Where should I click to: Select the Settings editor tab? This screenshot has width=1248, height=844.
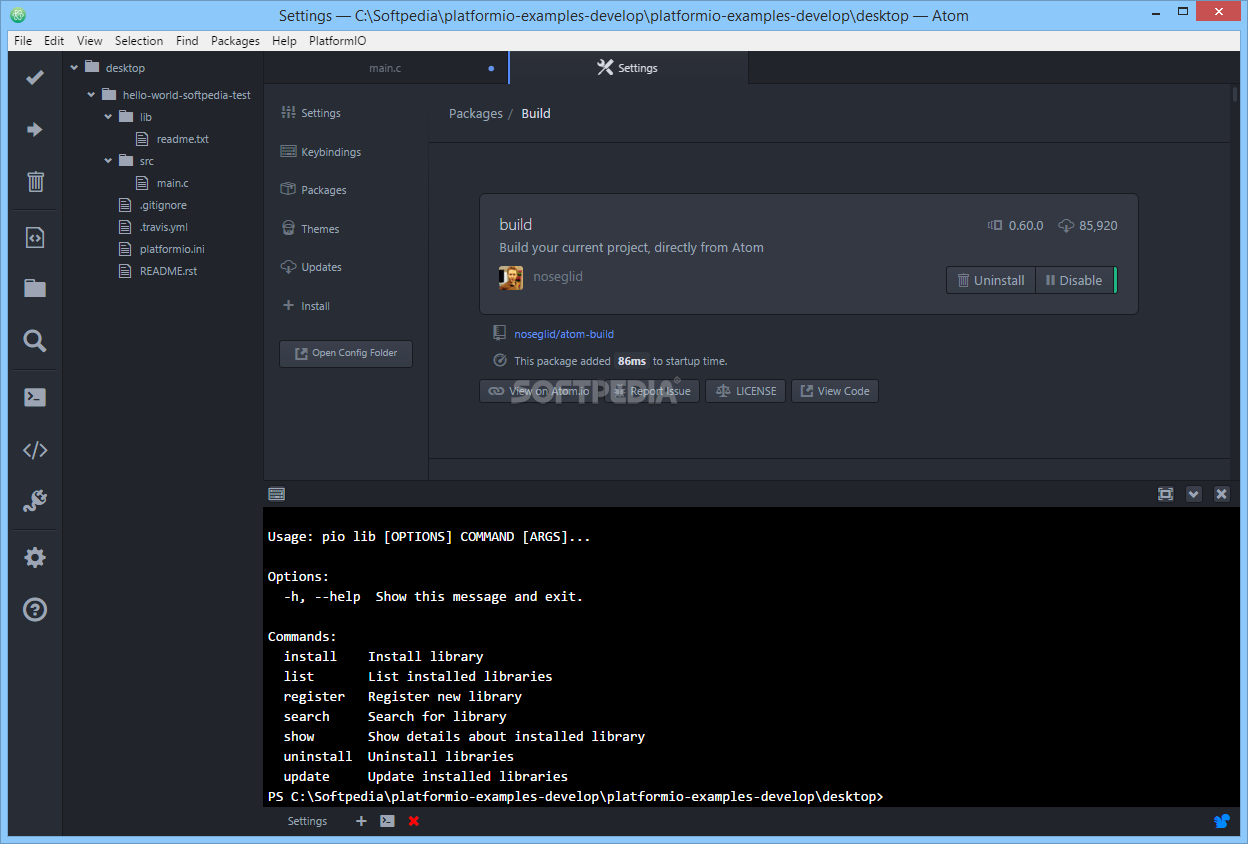coord(628,68)
